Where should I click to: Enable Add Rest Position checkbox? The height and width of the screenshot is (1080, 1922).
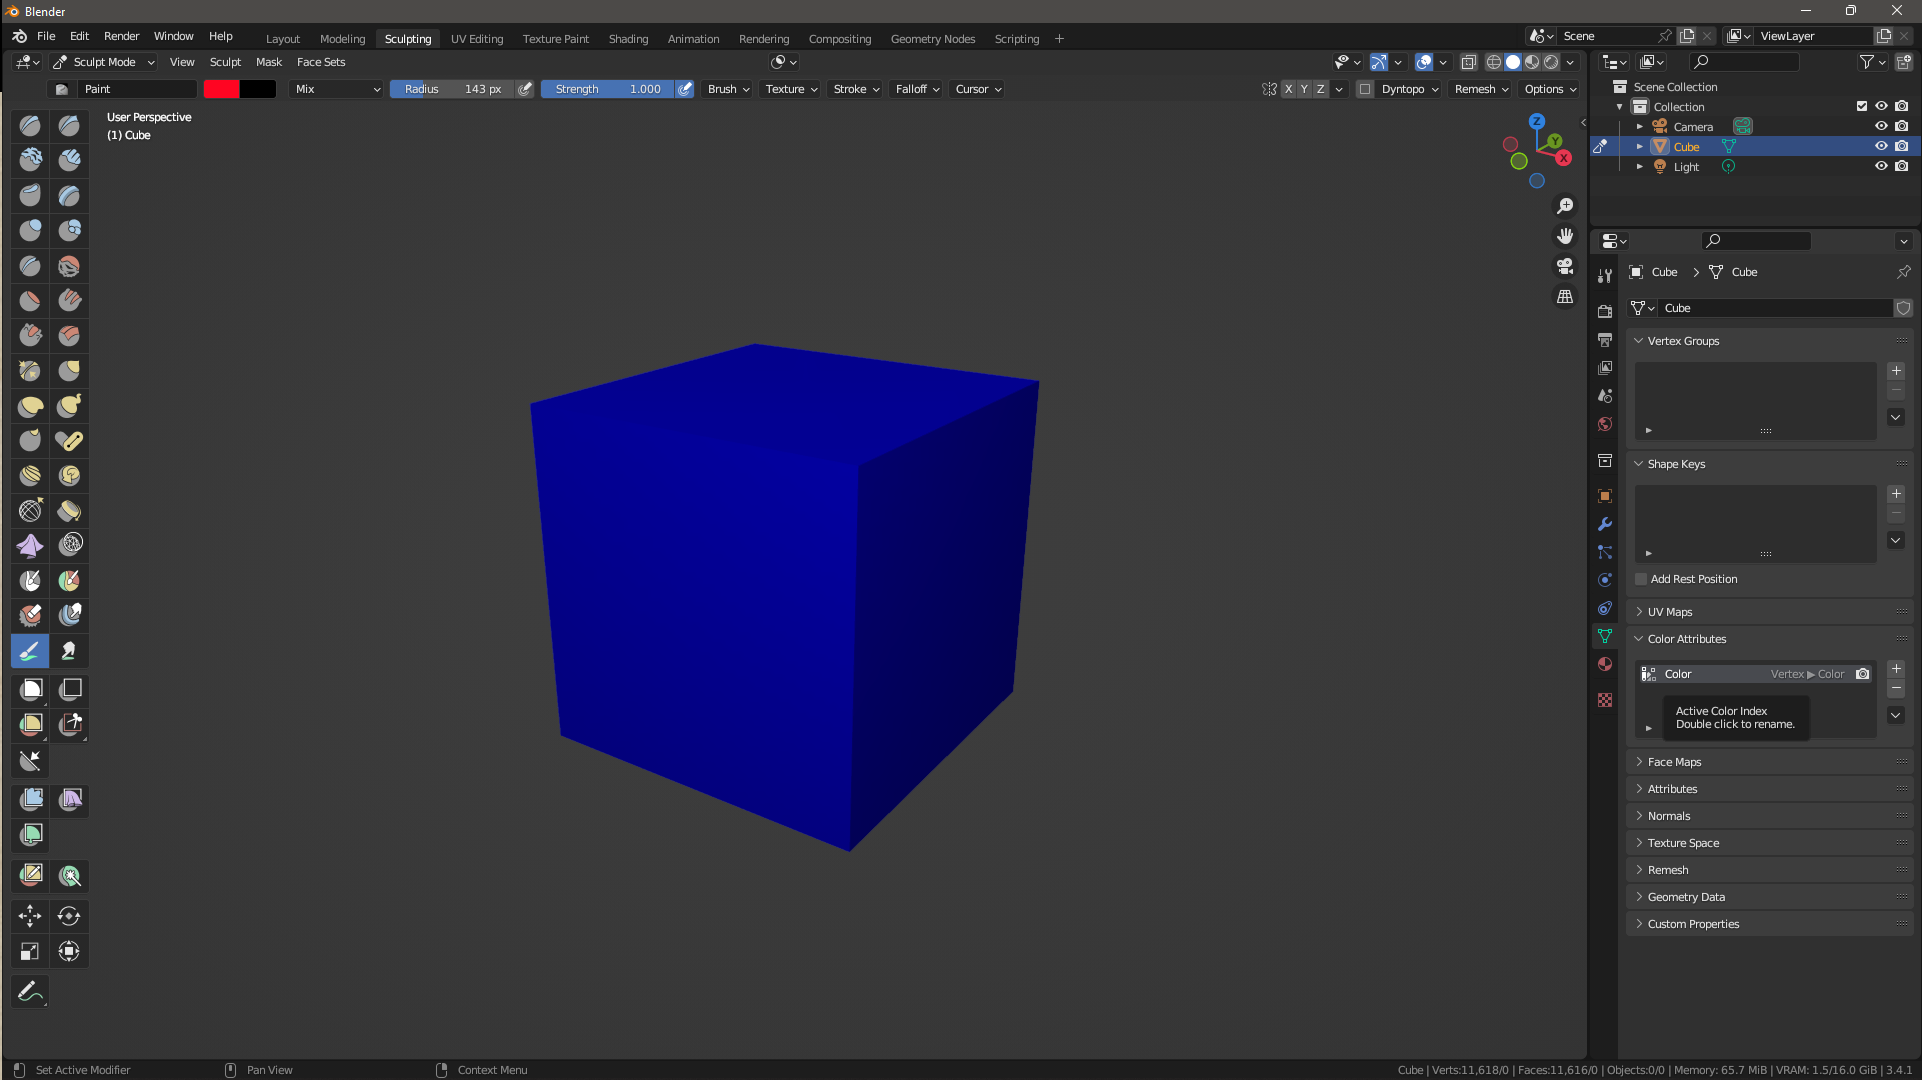tap(1641, 579)
